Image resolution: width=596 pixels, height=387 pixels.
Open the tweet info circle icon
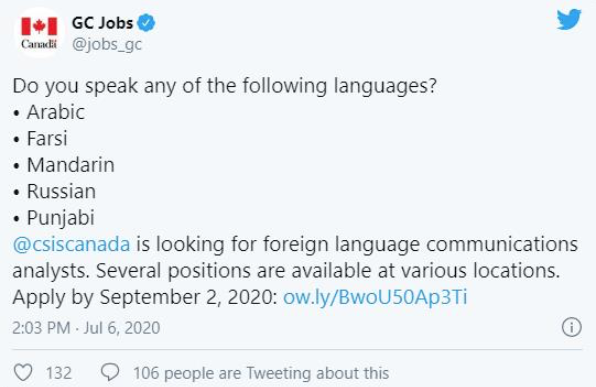tap(572, 327)
